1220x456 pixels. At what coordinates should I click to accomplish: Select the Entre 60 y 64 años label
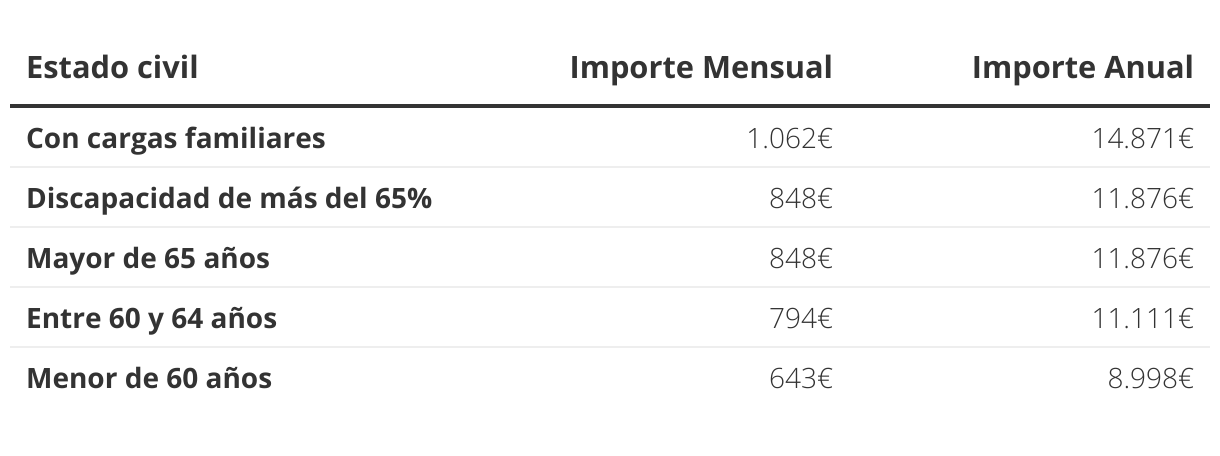coord(152,318)
